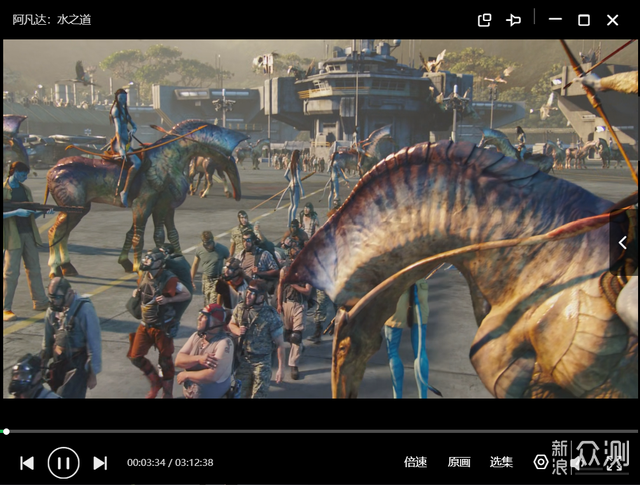Click the 00:03:34 / 03:12:38 time display
The height and width of the screenshot is (485, 640).
(170, 463)
